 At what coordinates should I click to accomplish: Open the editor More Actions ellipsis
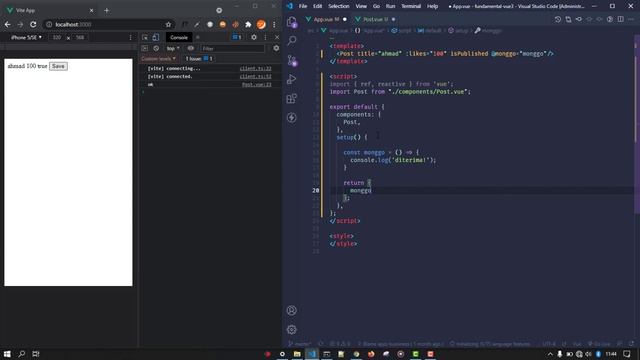[x=631, y=19]
